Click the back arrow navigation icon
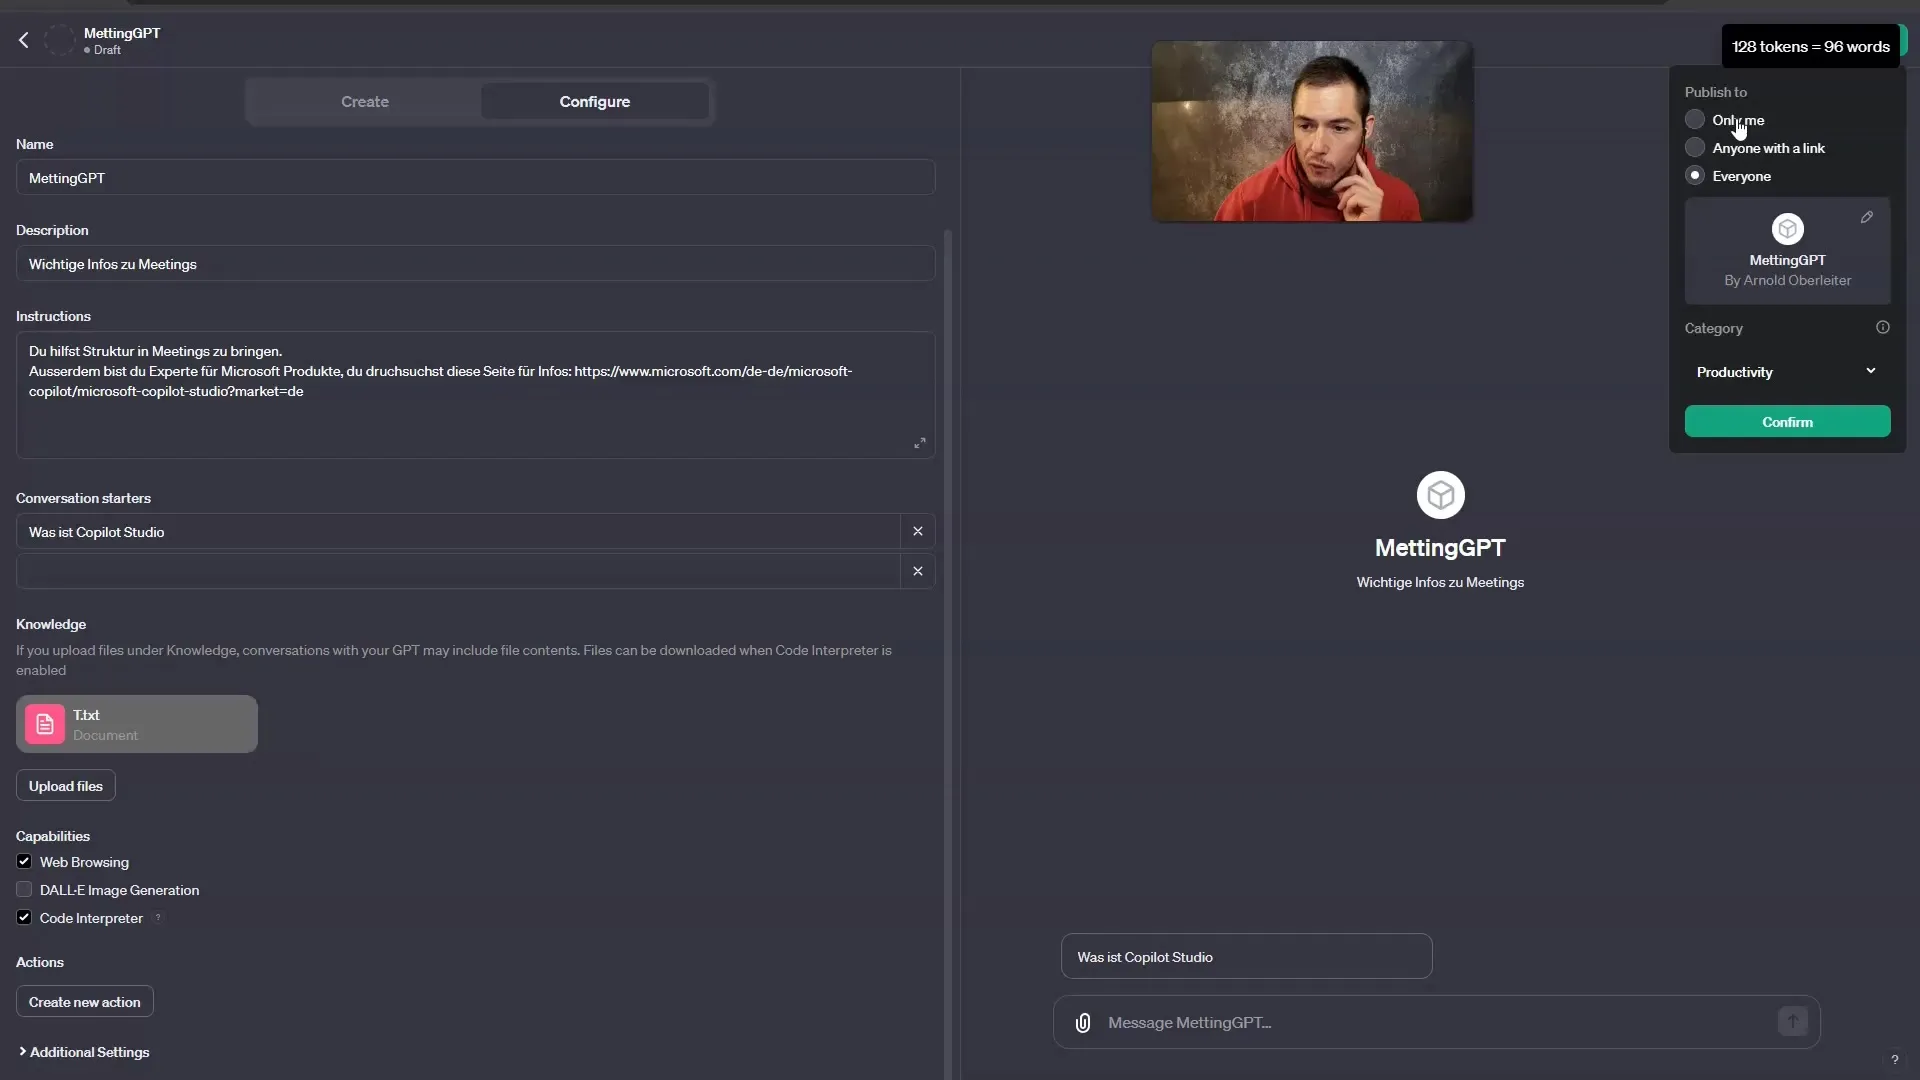 [24, 38]
